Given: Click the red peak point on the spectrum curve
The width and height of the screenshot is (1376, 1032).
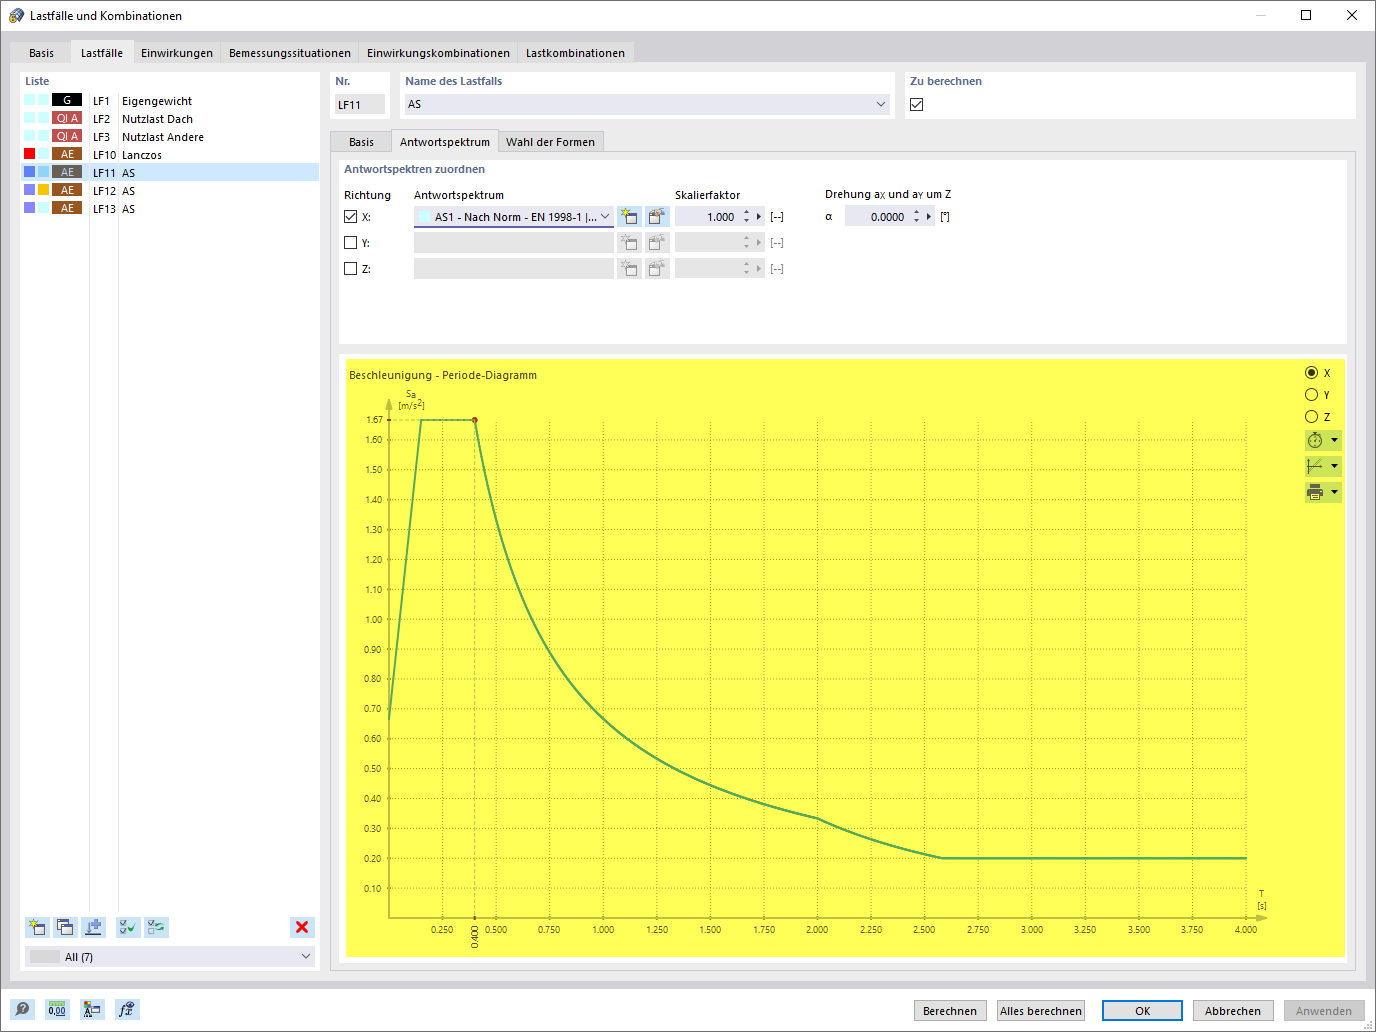Looking at the screenshot, I should point(474,420).
